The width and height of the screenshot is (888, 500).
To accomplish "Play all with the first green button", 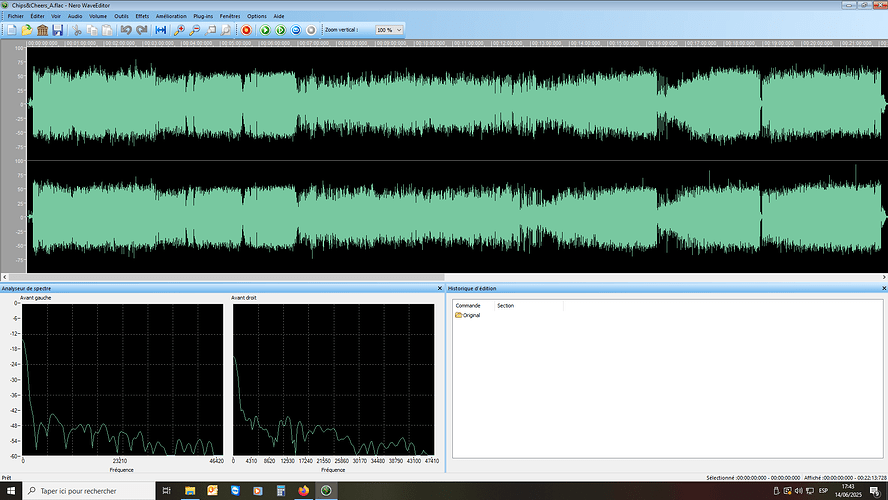I will click(x=265, y=30).
